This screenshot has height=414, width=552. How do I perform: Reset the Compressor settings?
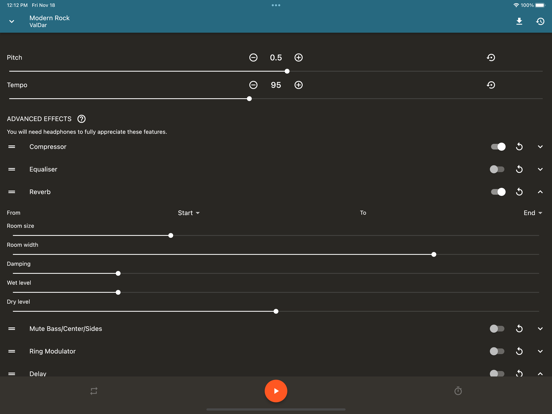pos(519,147)
